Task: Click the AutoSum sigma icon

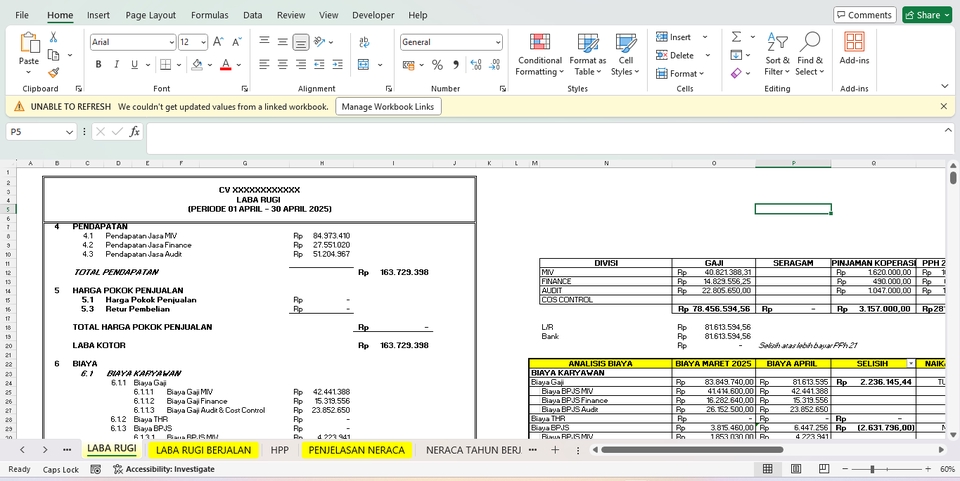Action: (737, 37)
